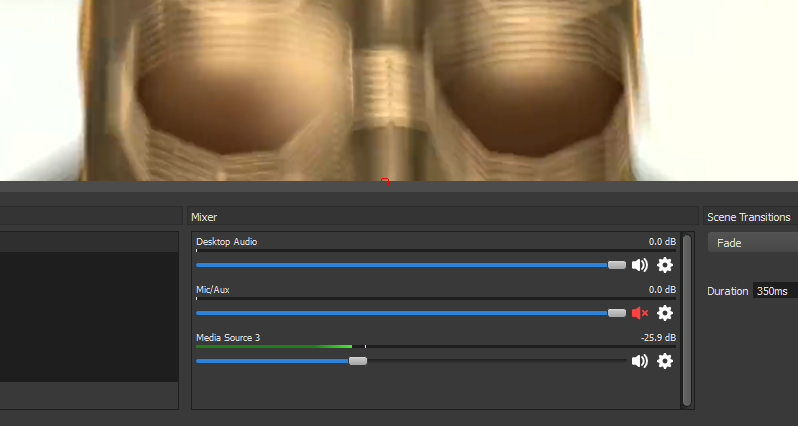Mute the Desktop Audio speaker icon
Screen dimensions: 798x426
point(640,265)
